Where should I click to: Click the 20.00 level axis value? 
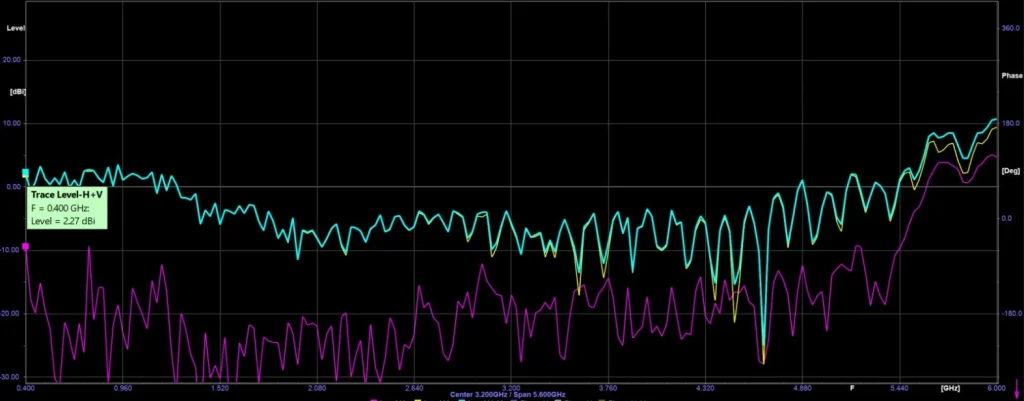click(x=13, y=60)
